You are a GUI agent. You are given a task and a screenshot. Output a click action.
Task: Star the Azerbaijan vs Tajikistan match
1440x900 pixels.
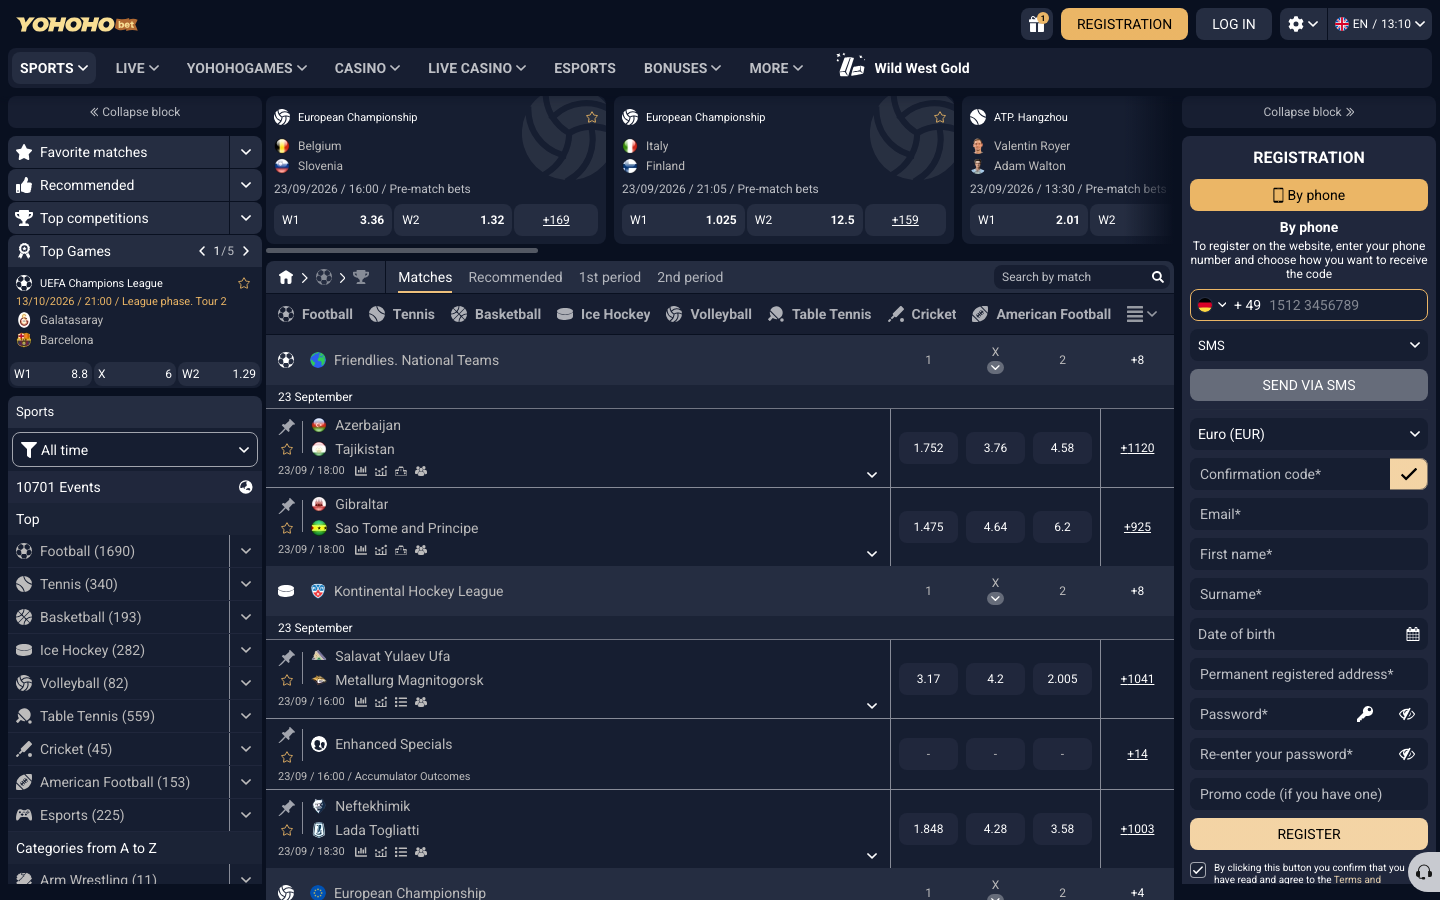[287, 449]
